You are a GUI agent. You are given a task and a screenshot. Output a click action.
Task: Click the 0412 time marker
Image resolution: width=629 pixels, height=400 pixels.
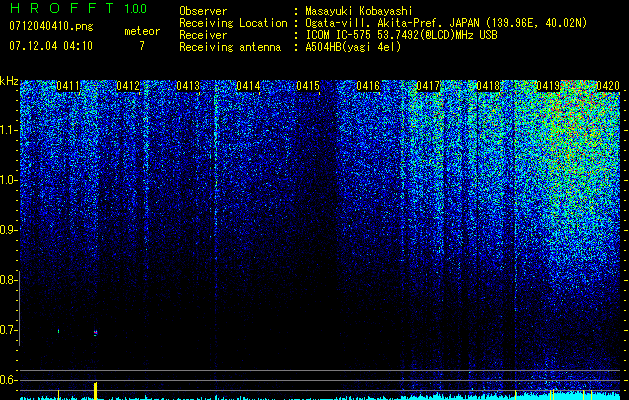(x=128, y=86)
